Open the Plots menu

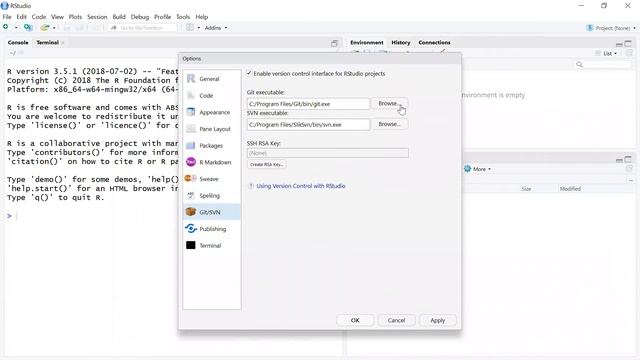click(x=75, y=17)
